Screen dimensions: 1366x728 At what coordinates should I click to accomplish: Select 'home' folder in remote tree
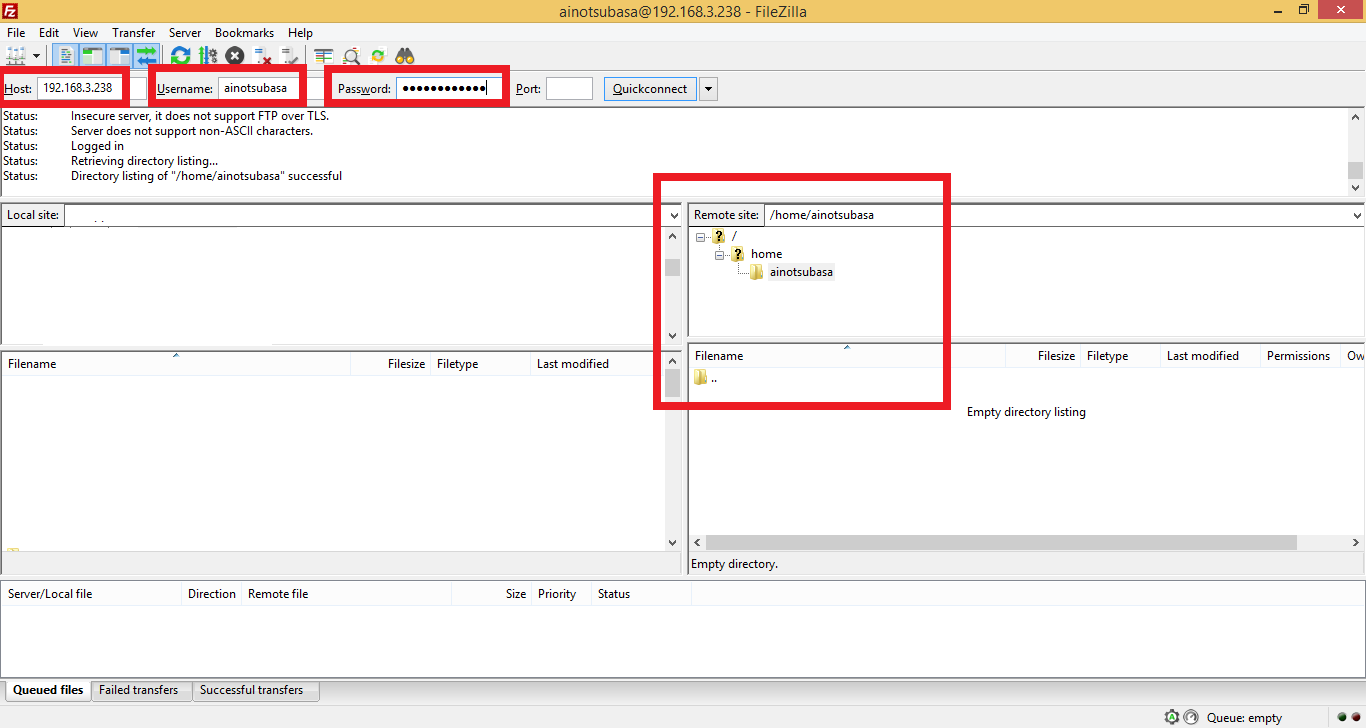[766, 254]
